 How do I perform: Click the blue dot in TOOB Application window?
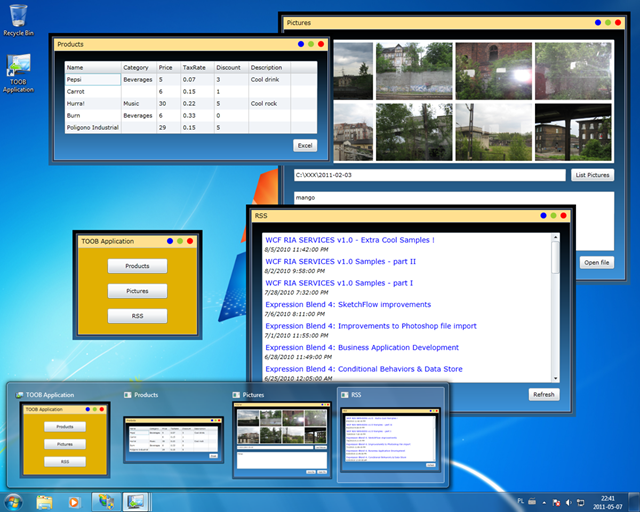pyautogui.click(x=170, y=241)
